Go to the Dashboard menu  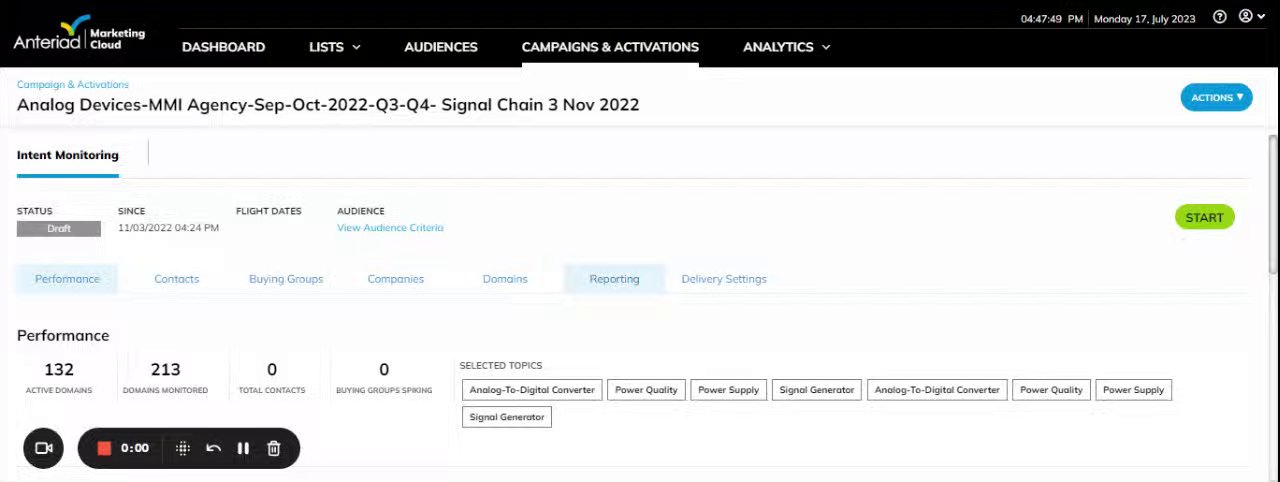pos(223,47)
